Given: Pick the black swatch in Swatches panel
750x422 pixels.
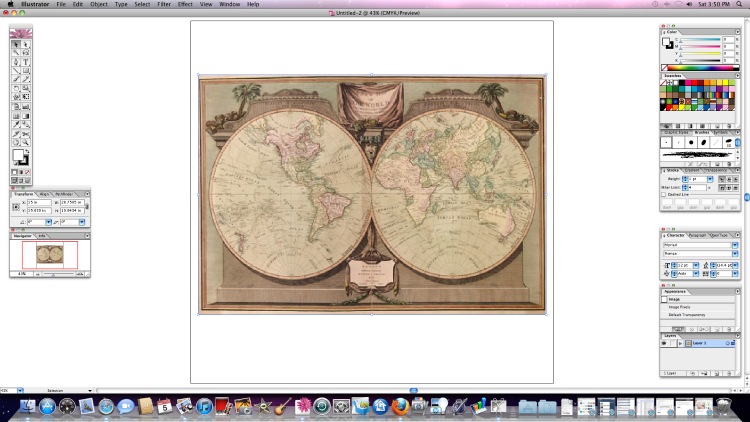Looking at the screenshot, I should click(x=682, y=83).
